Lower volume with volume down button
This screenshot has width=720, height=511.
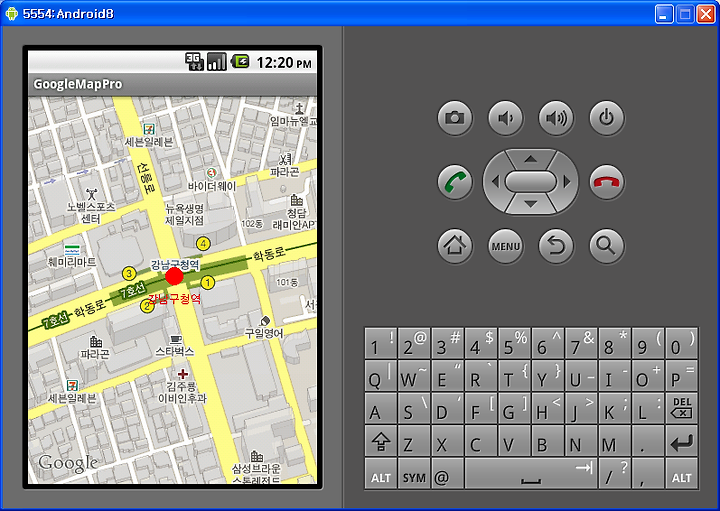(505, 118)
